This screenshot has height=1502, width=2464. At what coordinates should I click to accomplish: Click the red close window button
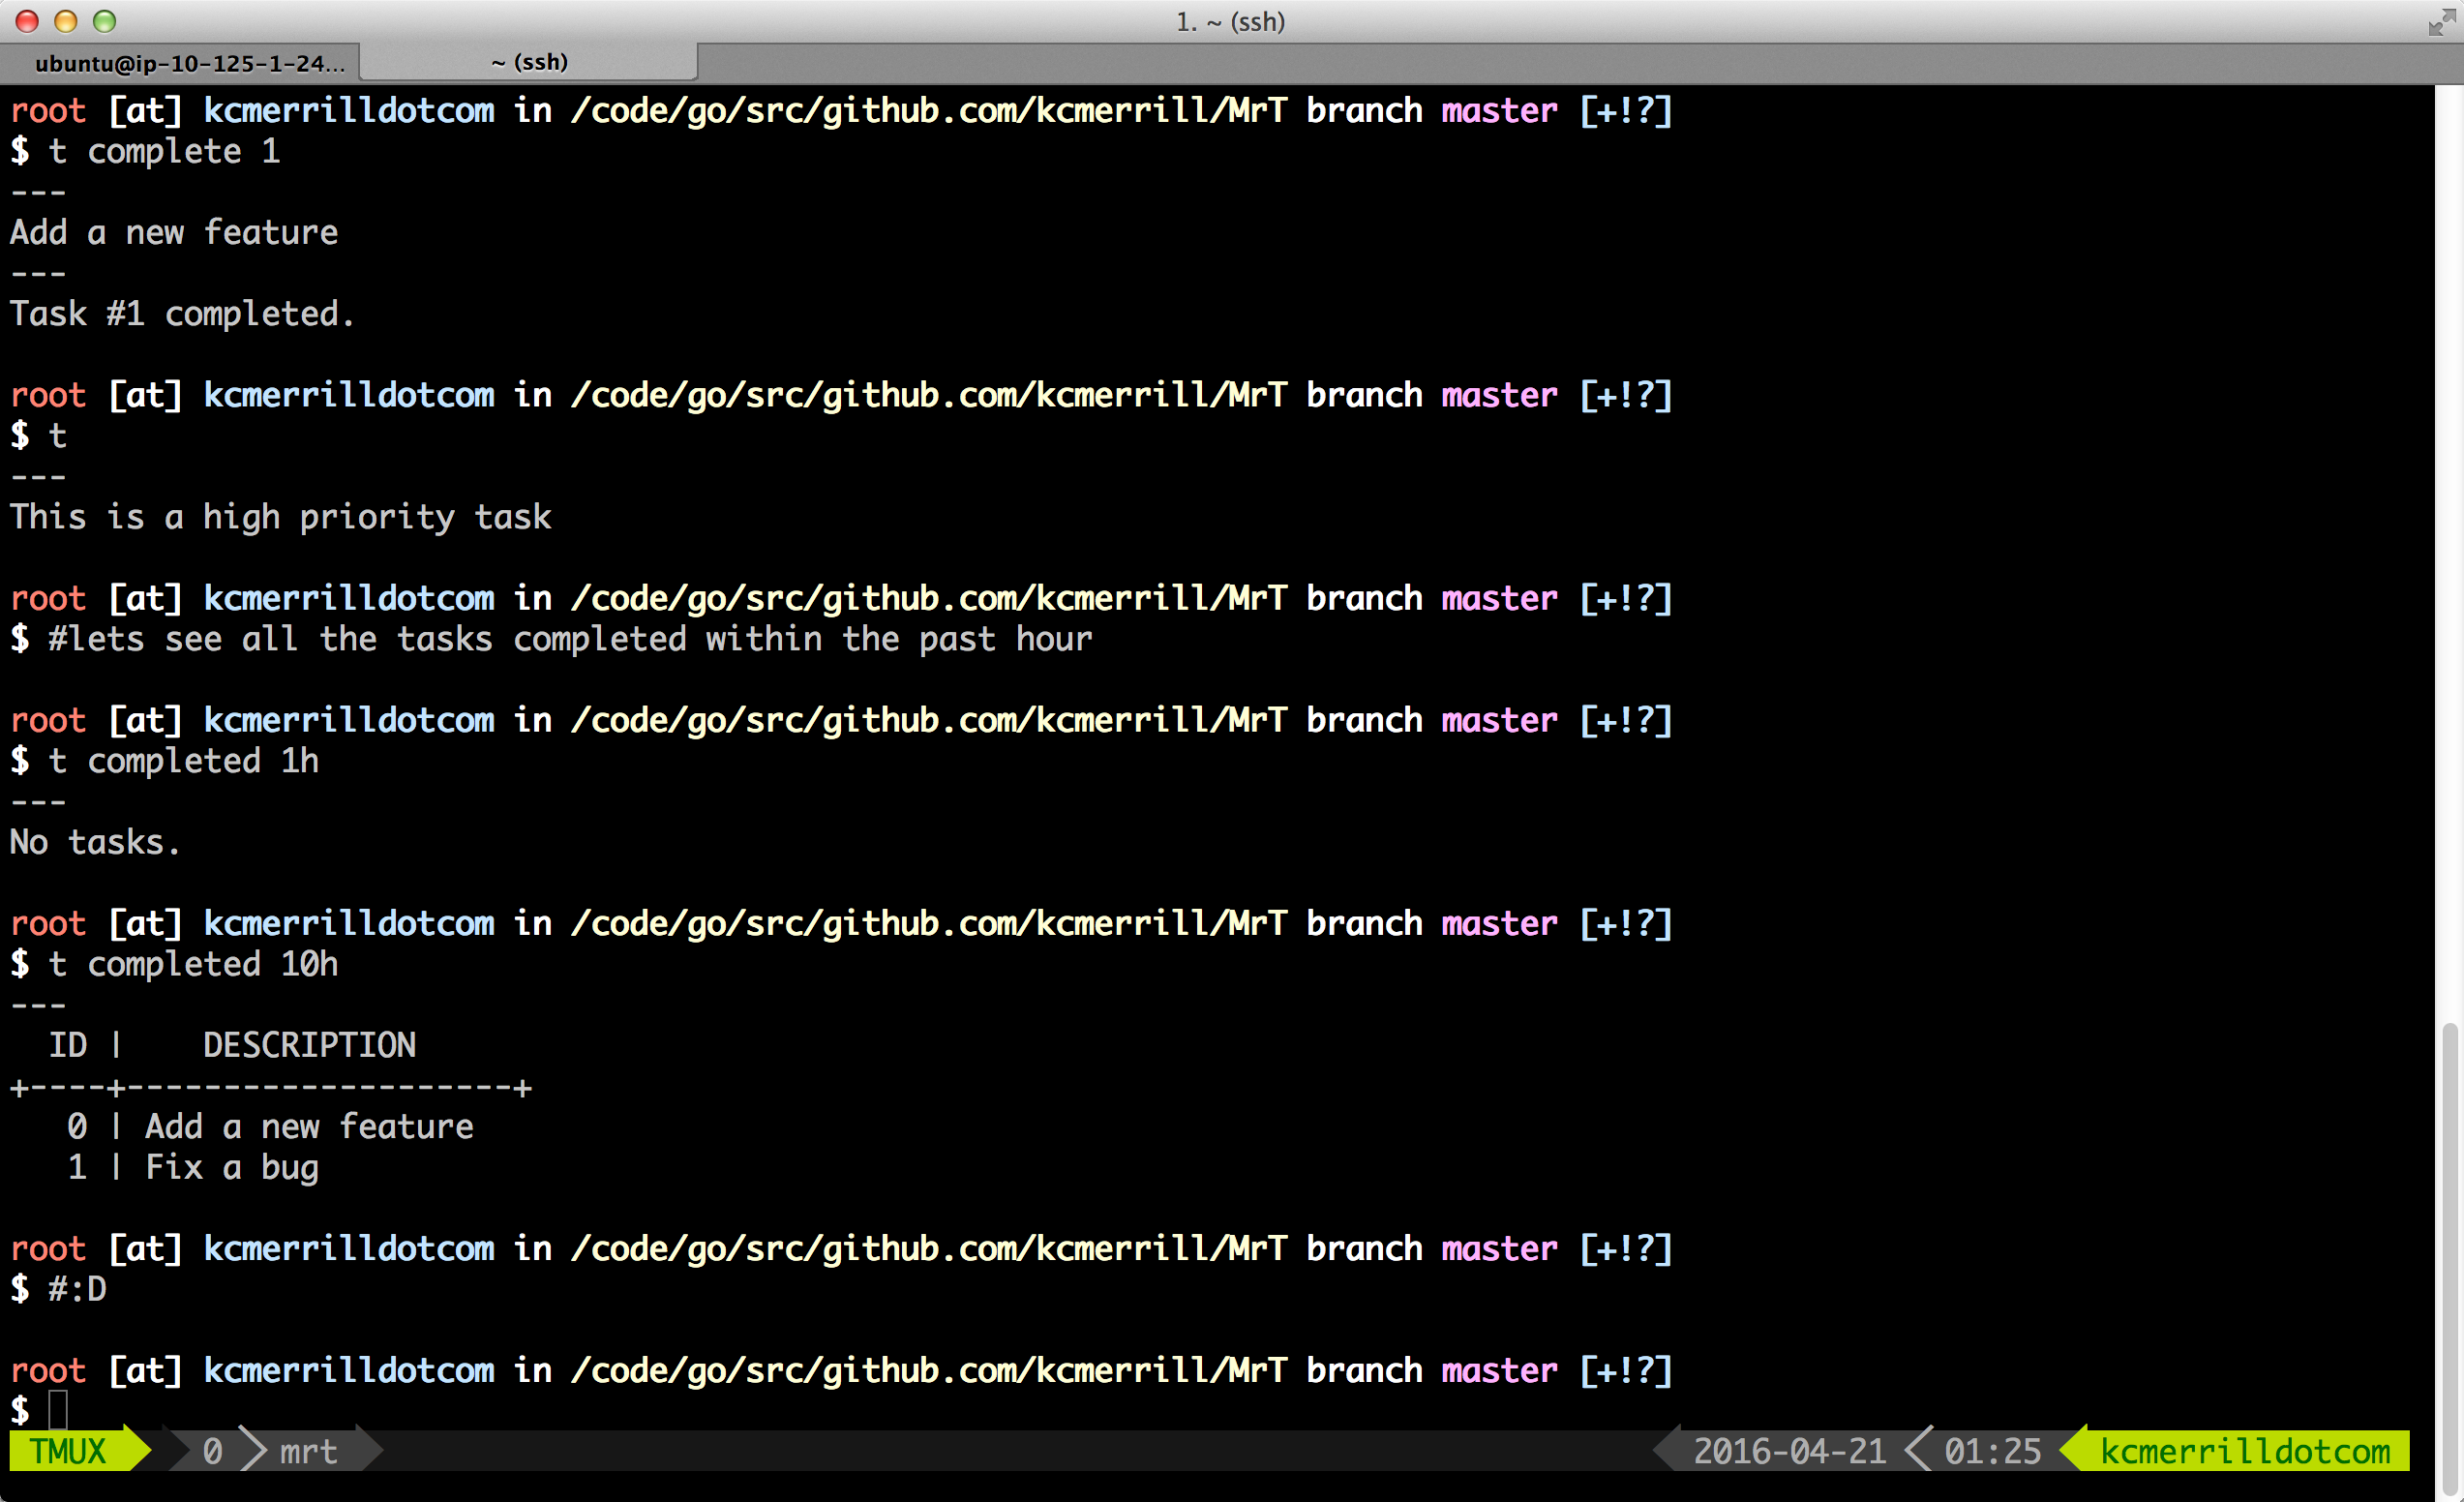[x=28, y=21]
